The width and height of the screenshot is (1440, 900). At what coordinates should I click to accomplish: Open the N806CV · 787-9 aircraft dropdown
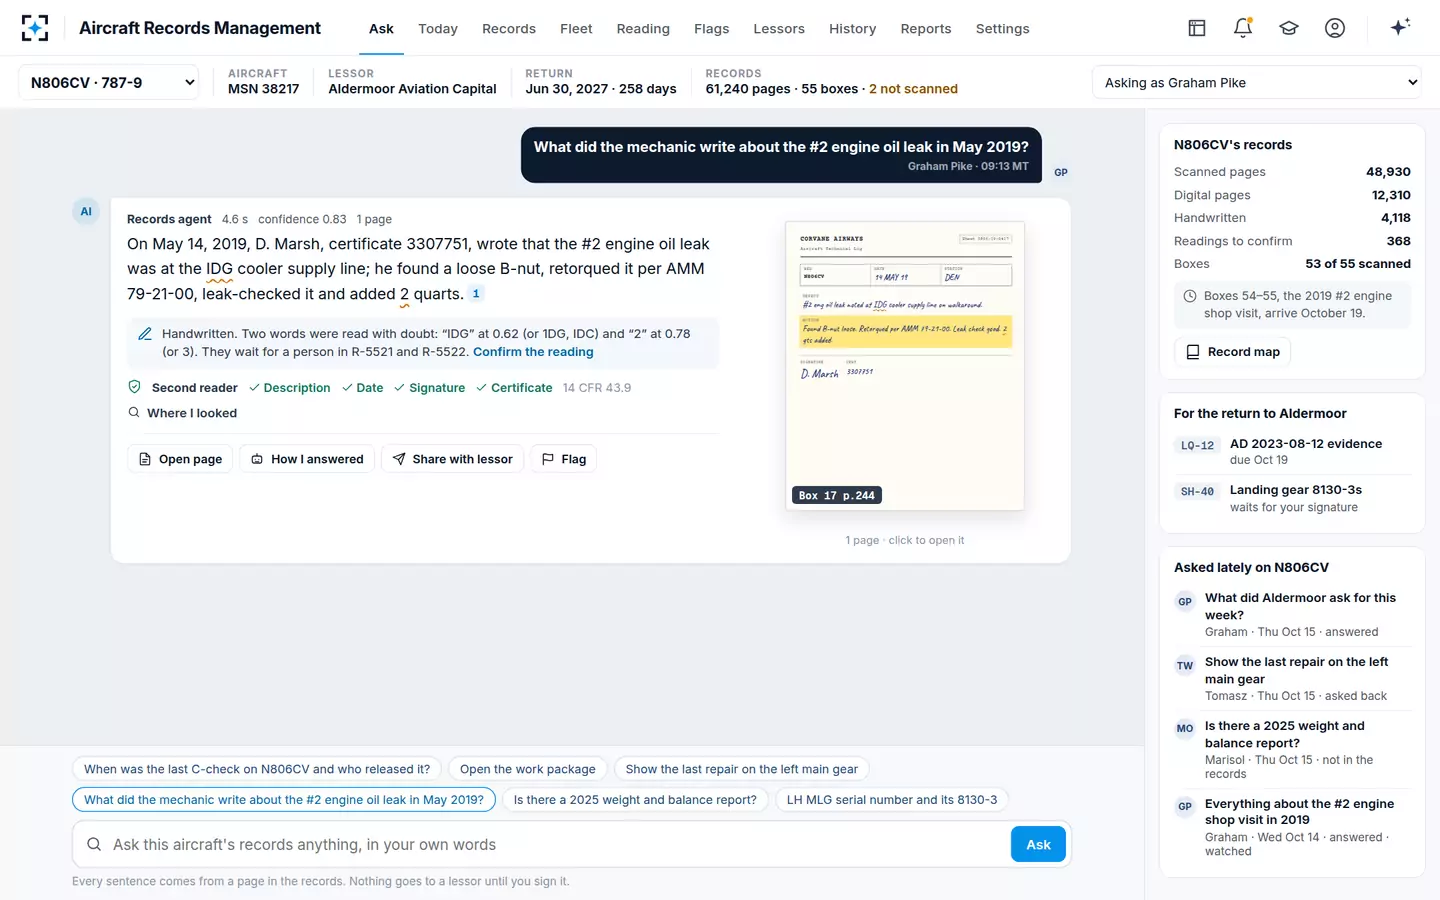[x=109, y=82]
